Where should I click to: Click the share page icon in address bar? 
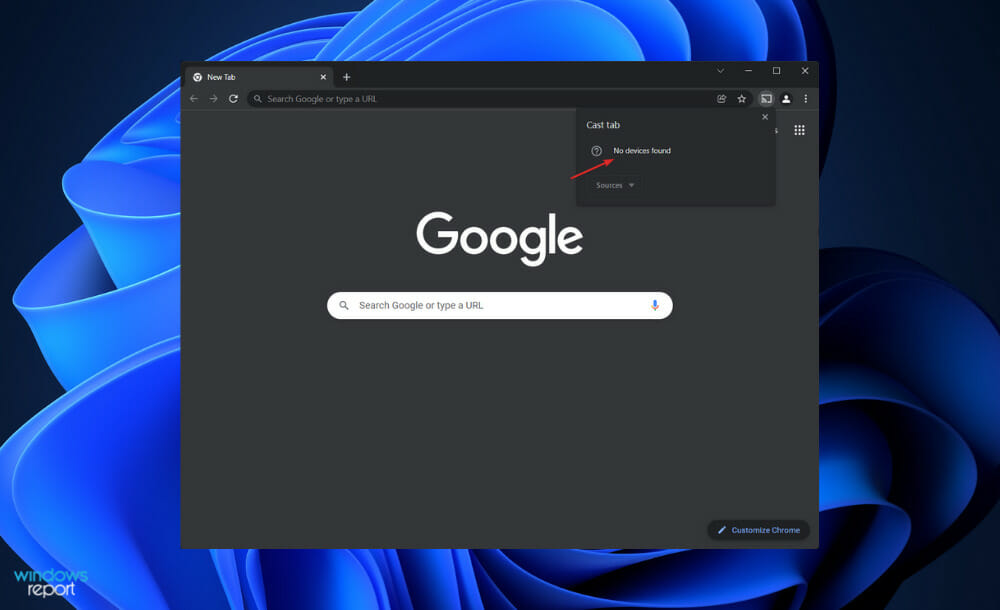point(721,99)
